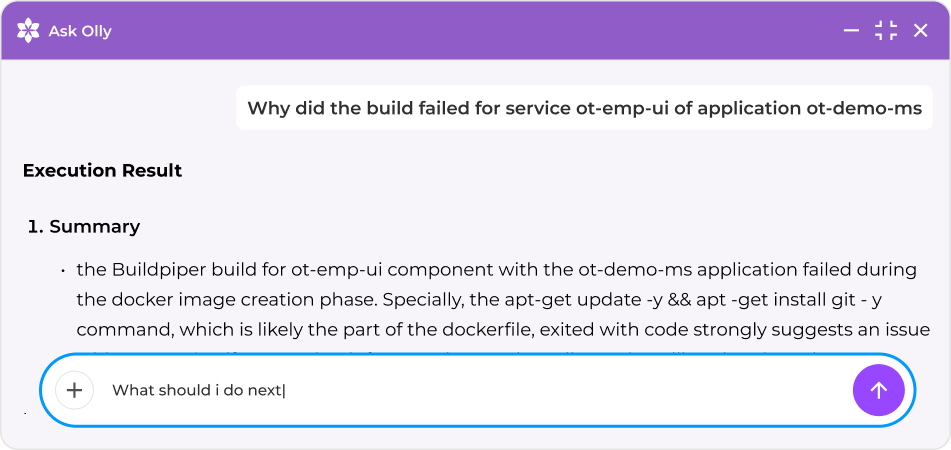
Task: Collapse the chat with the shrink icon
Action: click(x=886, y=31)
